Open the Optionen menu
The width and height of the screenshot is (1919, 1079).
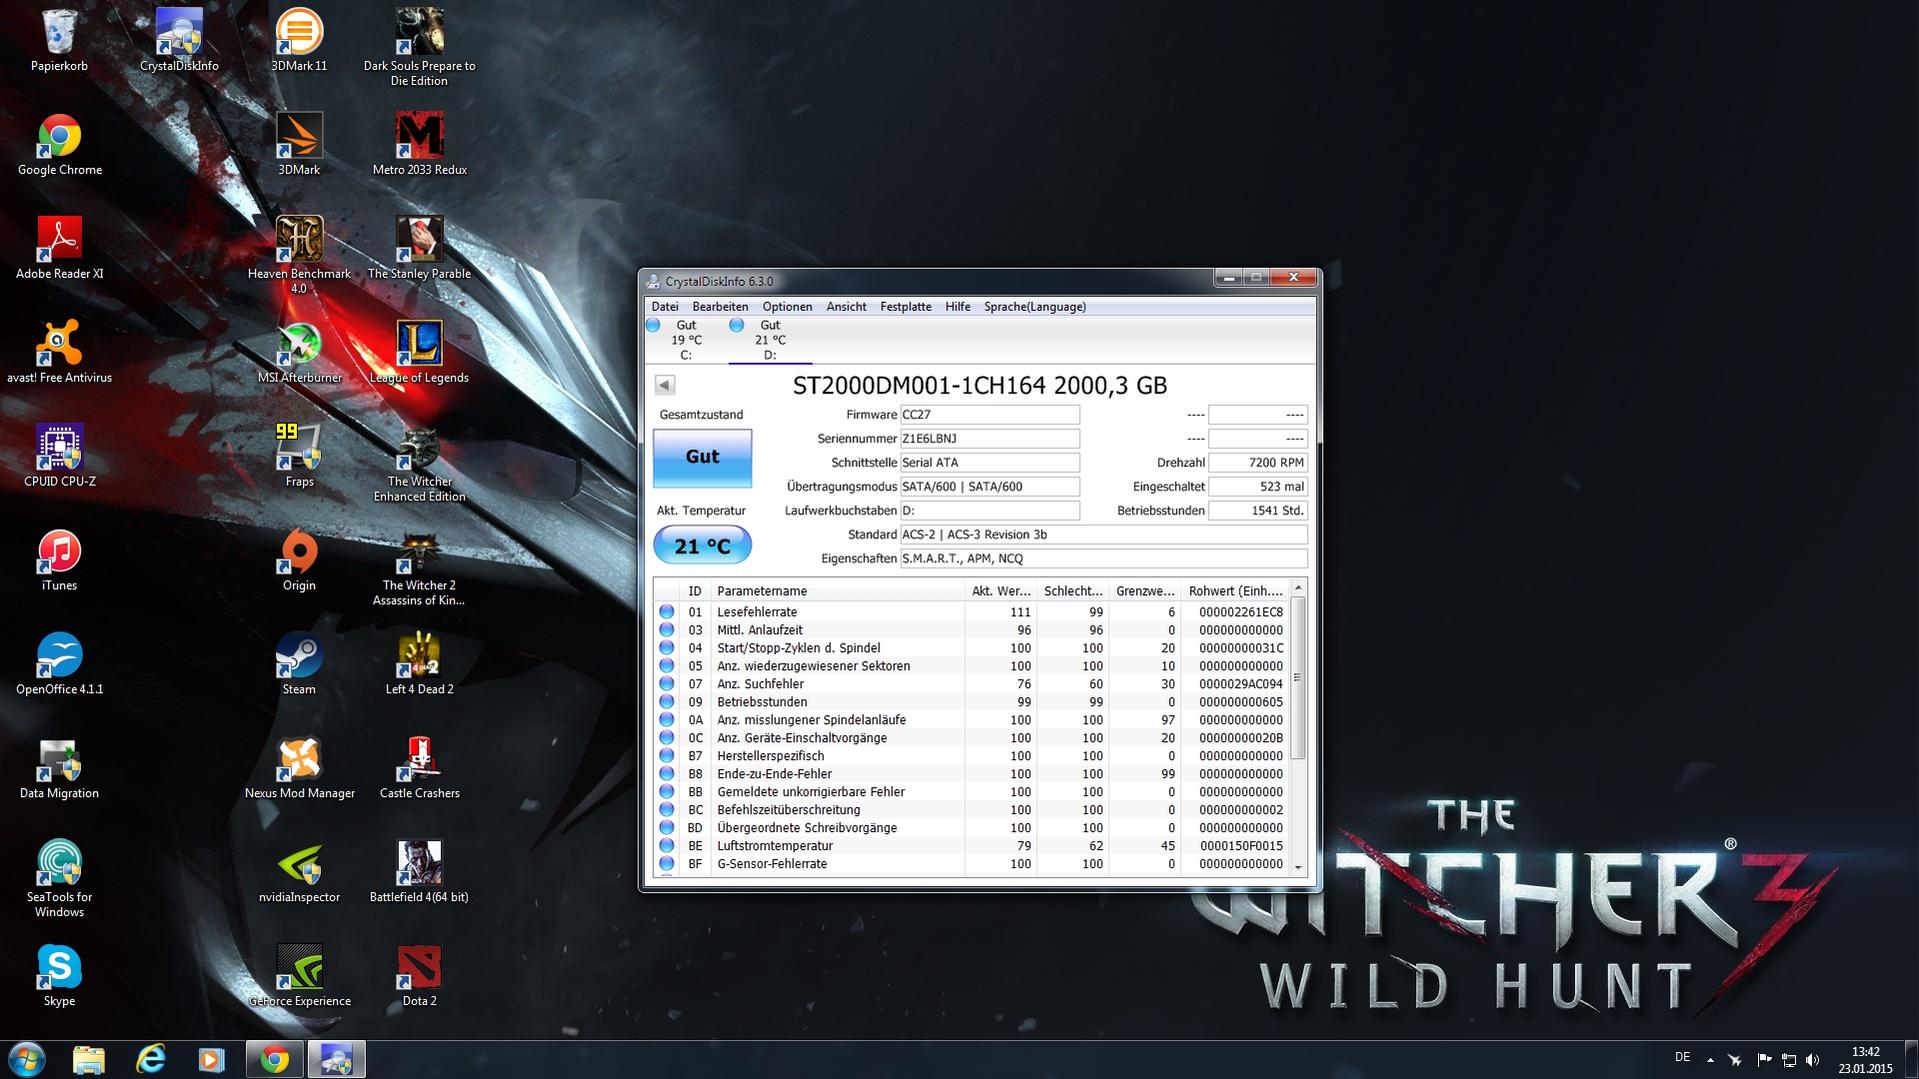tap(787, 307)
